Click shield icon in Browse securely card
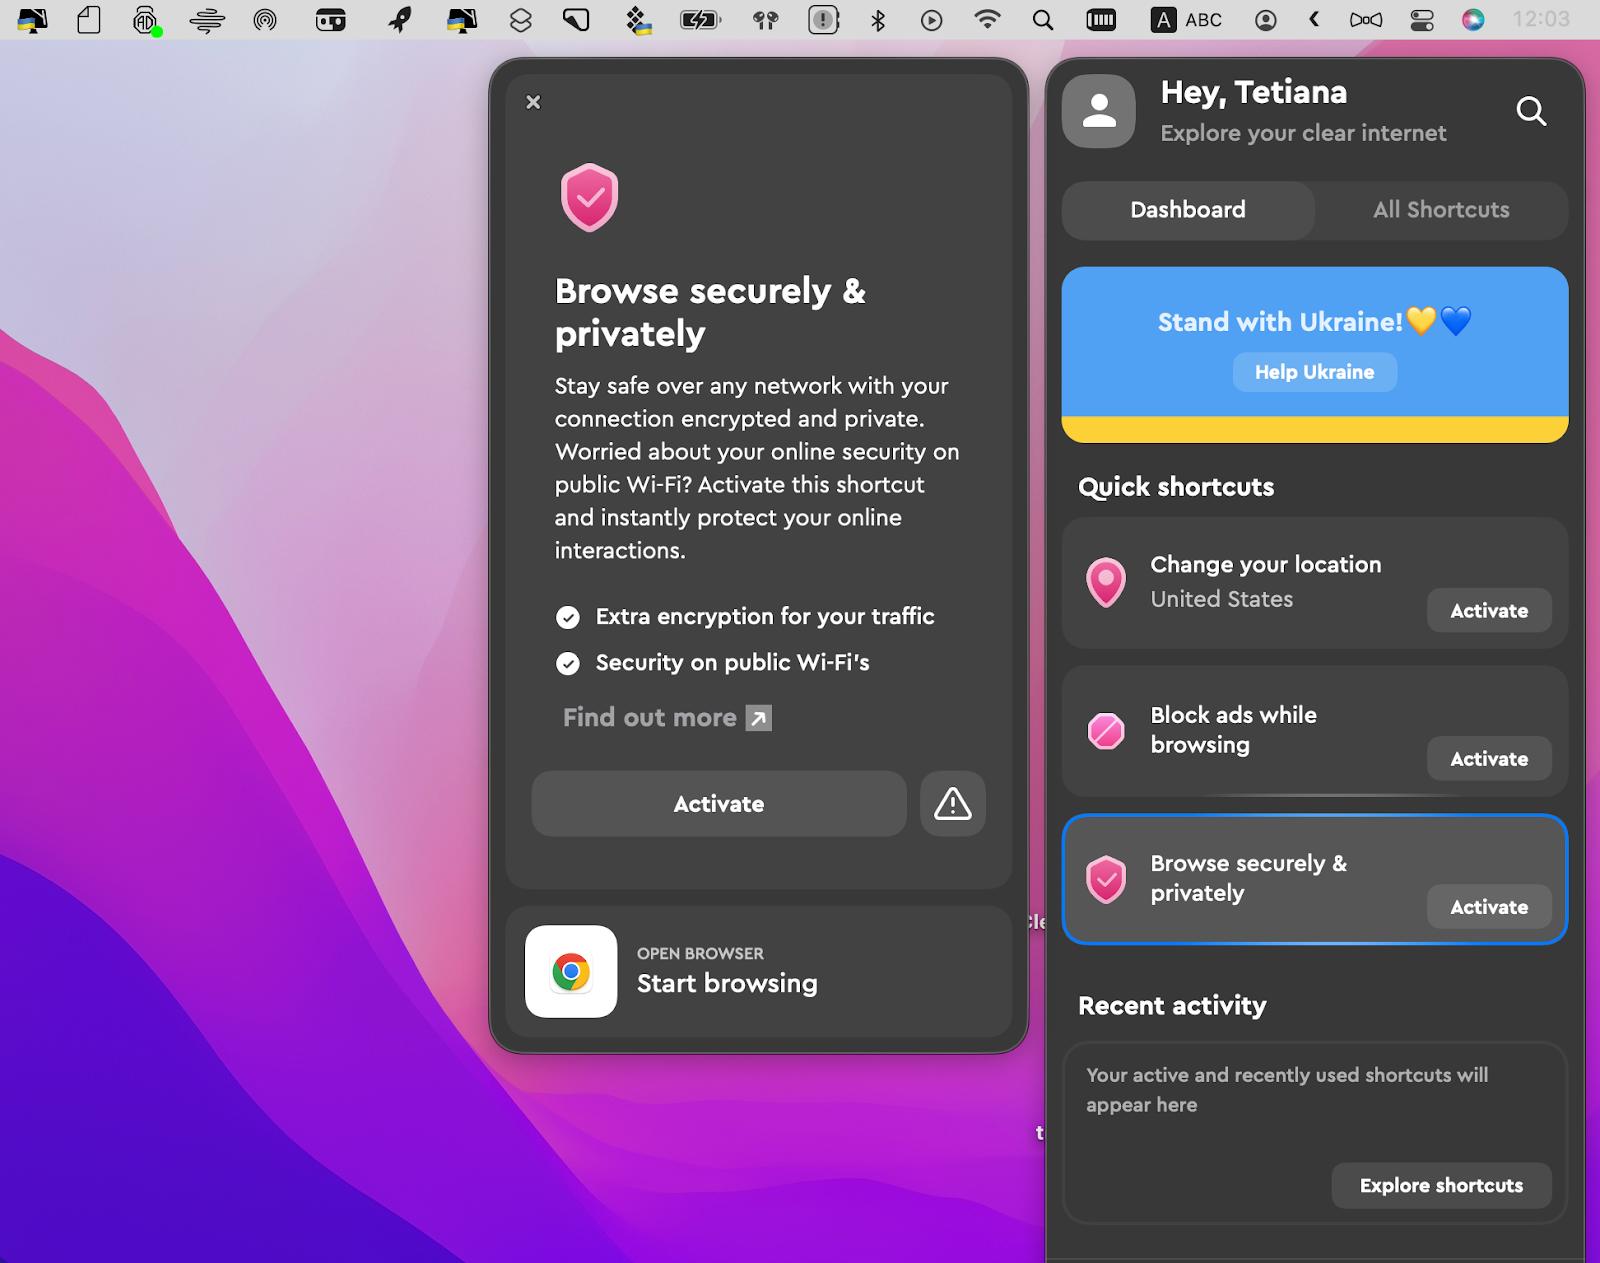 tap(1106, 879)
